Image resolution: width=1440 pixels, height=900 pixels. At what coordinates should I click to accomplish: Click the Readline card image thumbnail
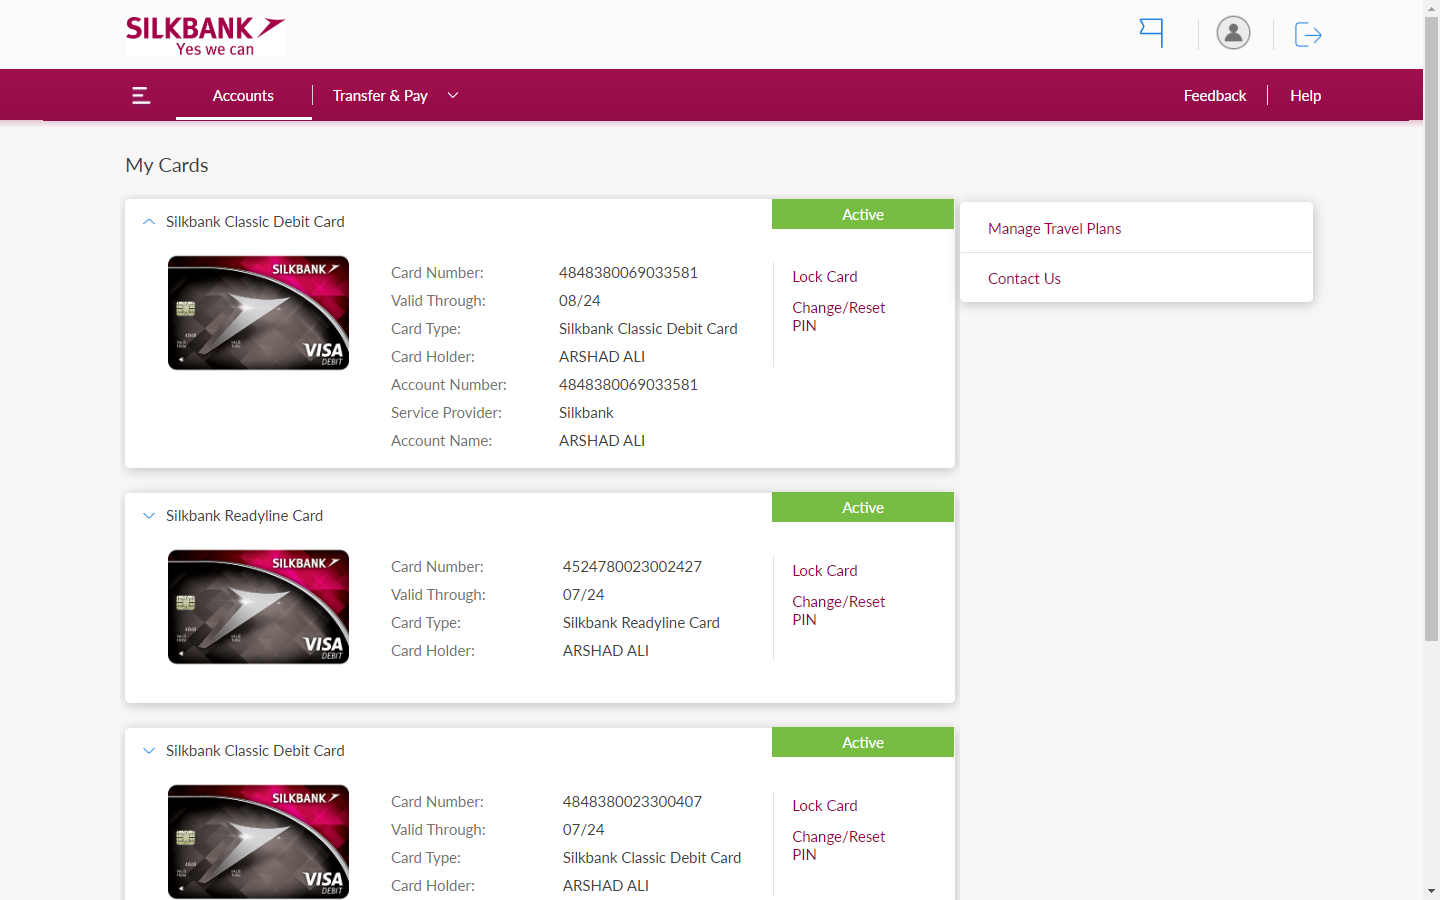point(258,607)
